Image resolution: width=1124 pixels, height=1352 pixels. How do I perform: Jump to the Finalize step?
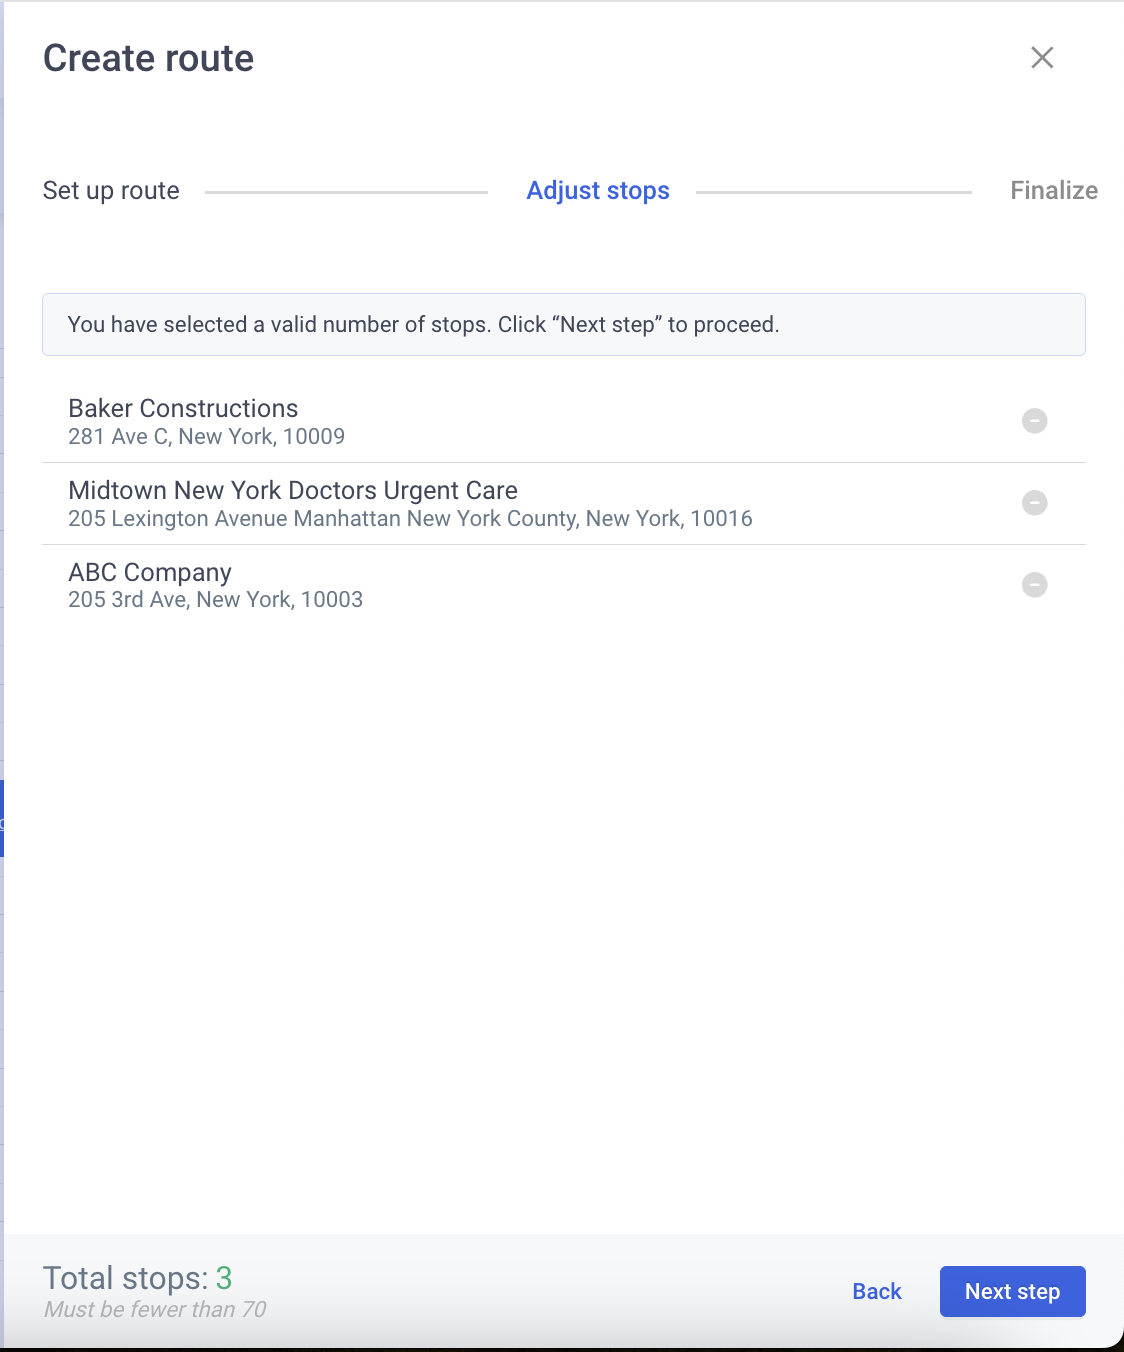(x=1054, y=190)
